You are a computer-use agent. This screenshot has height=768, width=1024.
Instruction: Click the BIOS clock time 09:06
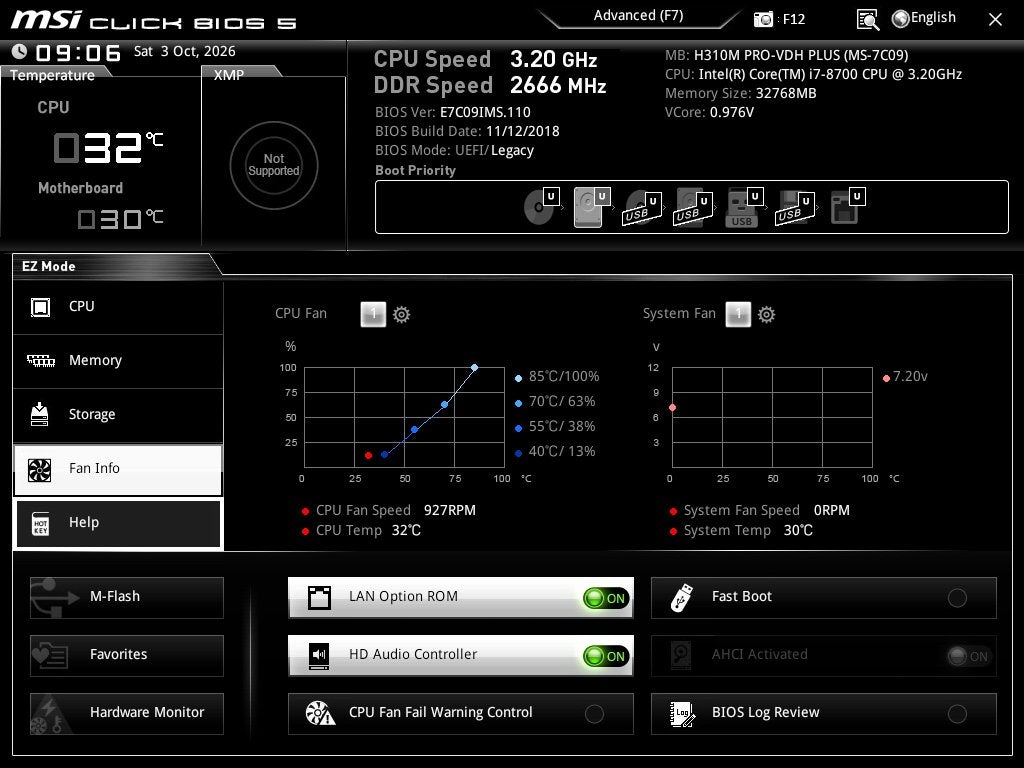pos(78,52)
